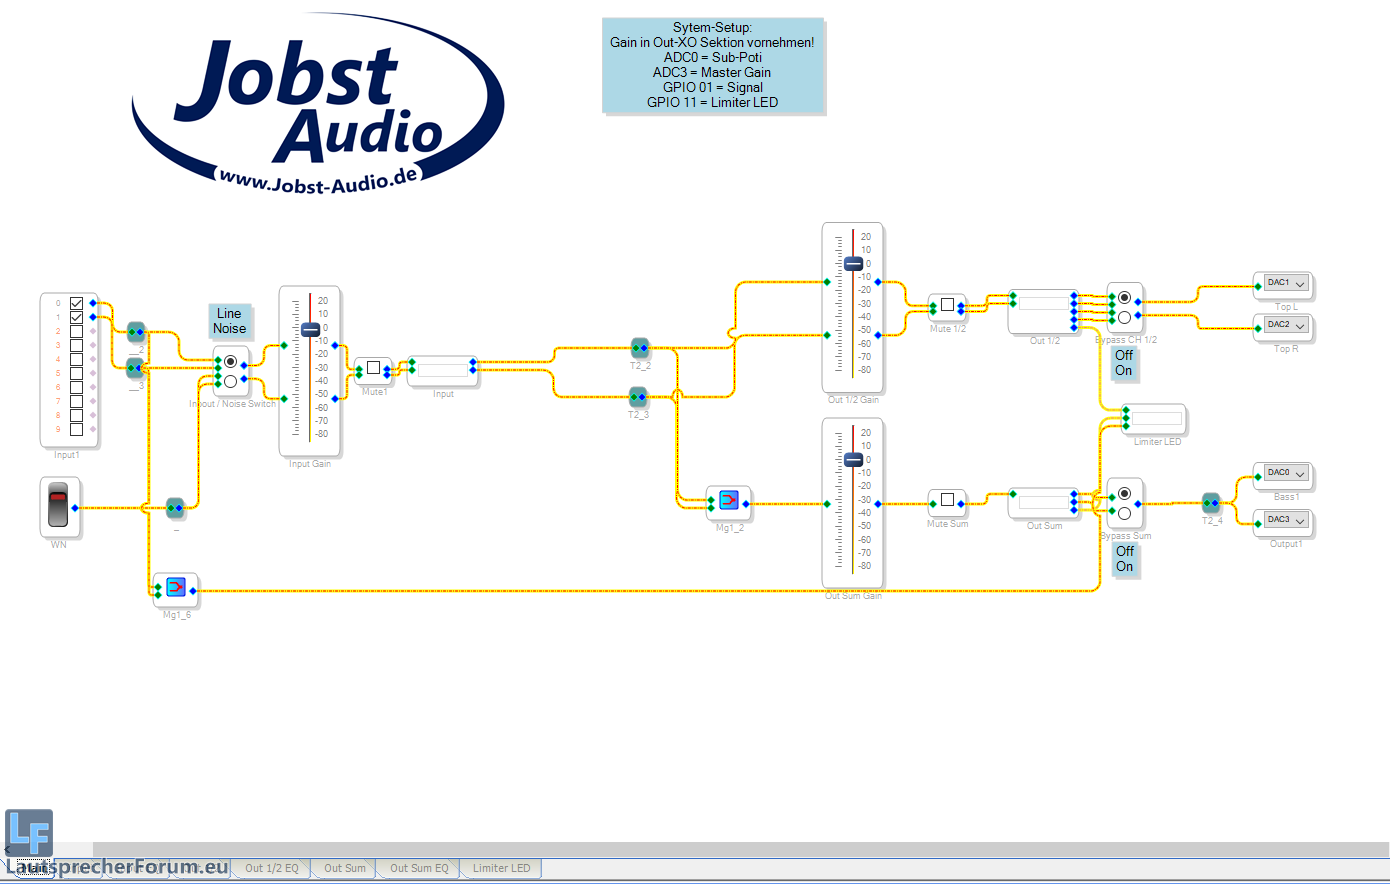Open the DAC2 dropdown for Top R
The width and height of the screenshot is (1390, 884).
point(1299,326)
